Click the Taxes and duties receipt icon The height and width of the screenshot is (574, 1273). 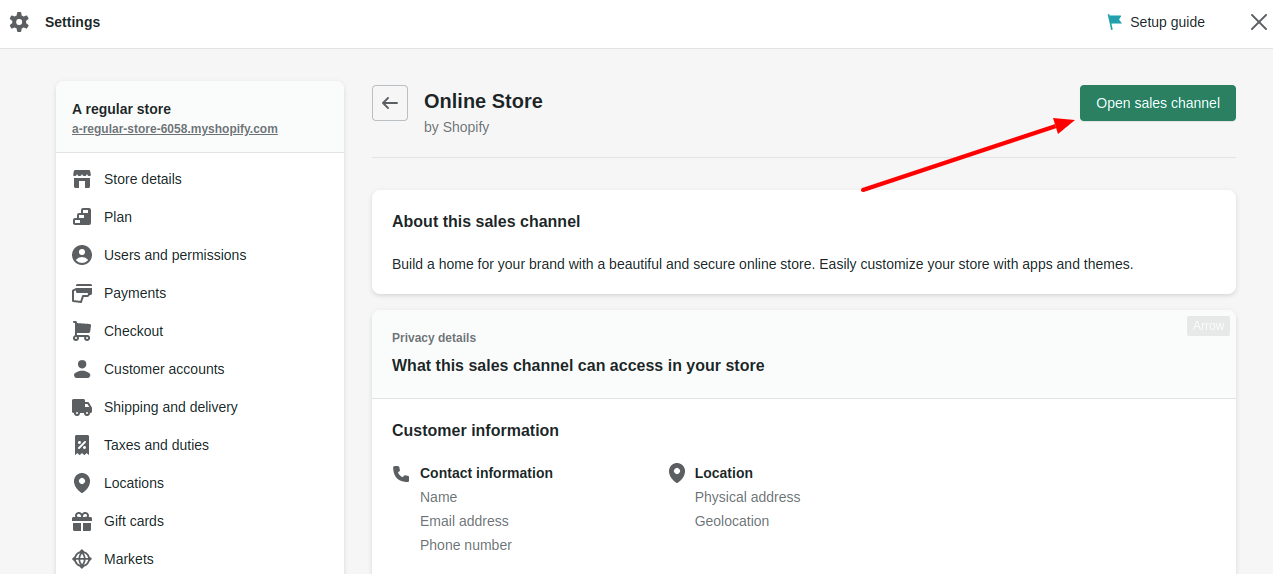pyautogui.click(x=82, y=445)
